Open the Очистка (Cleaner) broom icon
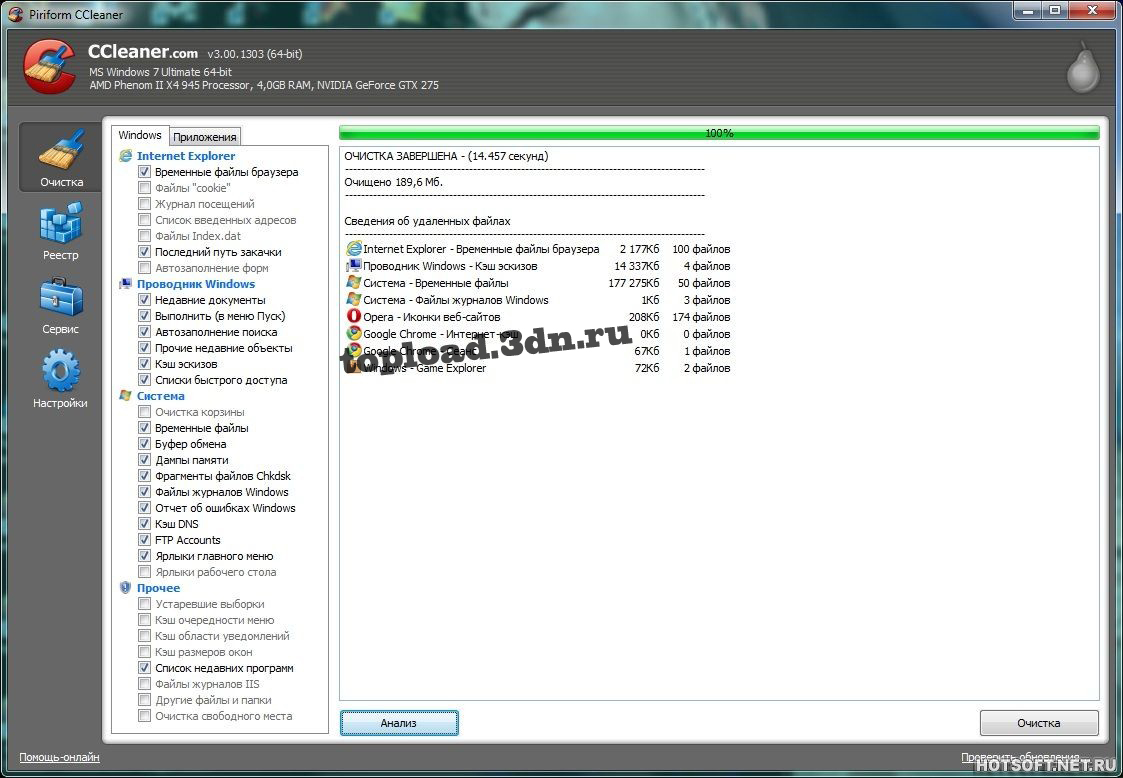 click(61, 150)
